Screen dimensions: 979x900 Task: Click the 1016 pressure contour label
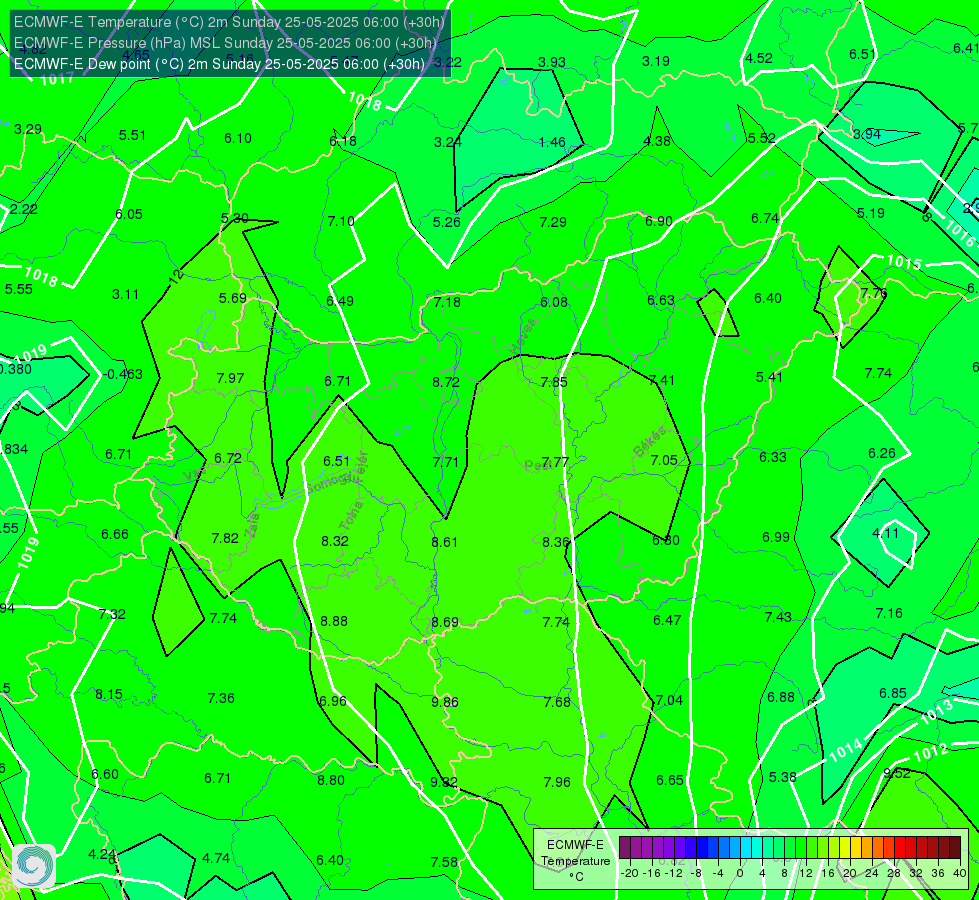click(958, 233)
